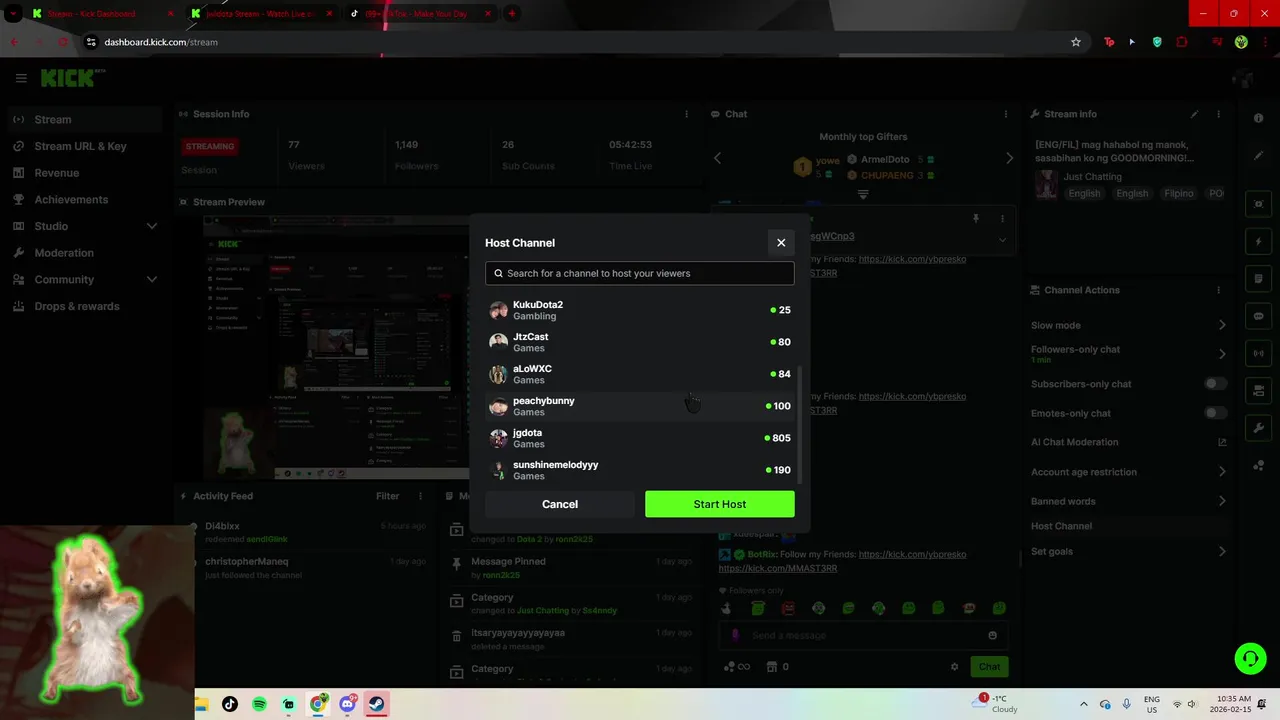Click Host Channel in Channel Actions
The image size is (1280, 720).
1061,526
